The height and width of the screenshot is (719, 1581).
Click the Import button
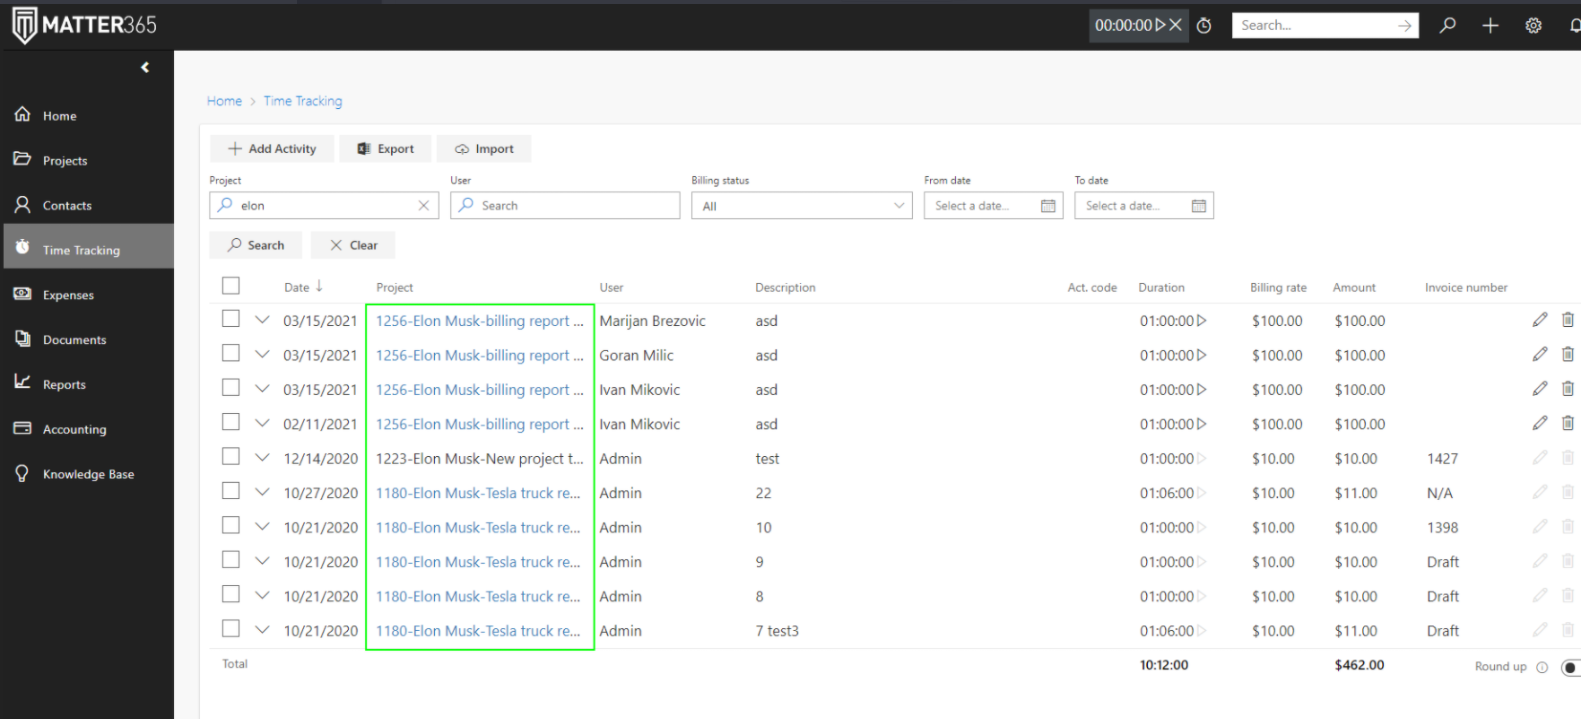pyautogui.click(x=484, y=148)
